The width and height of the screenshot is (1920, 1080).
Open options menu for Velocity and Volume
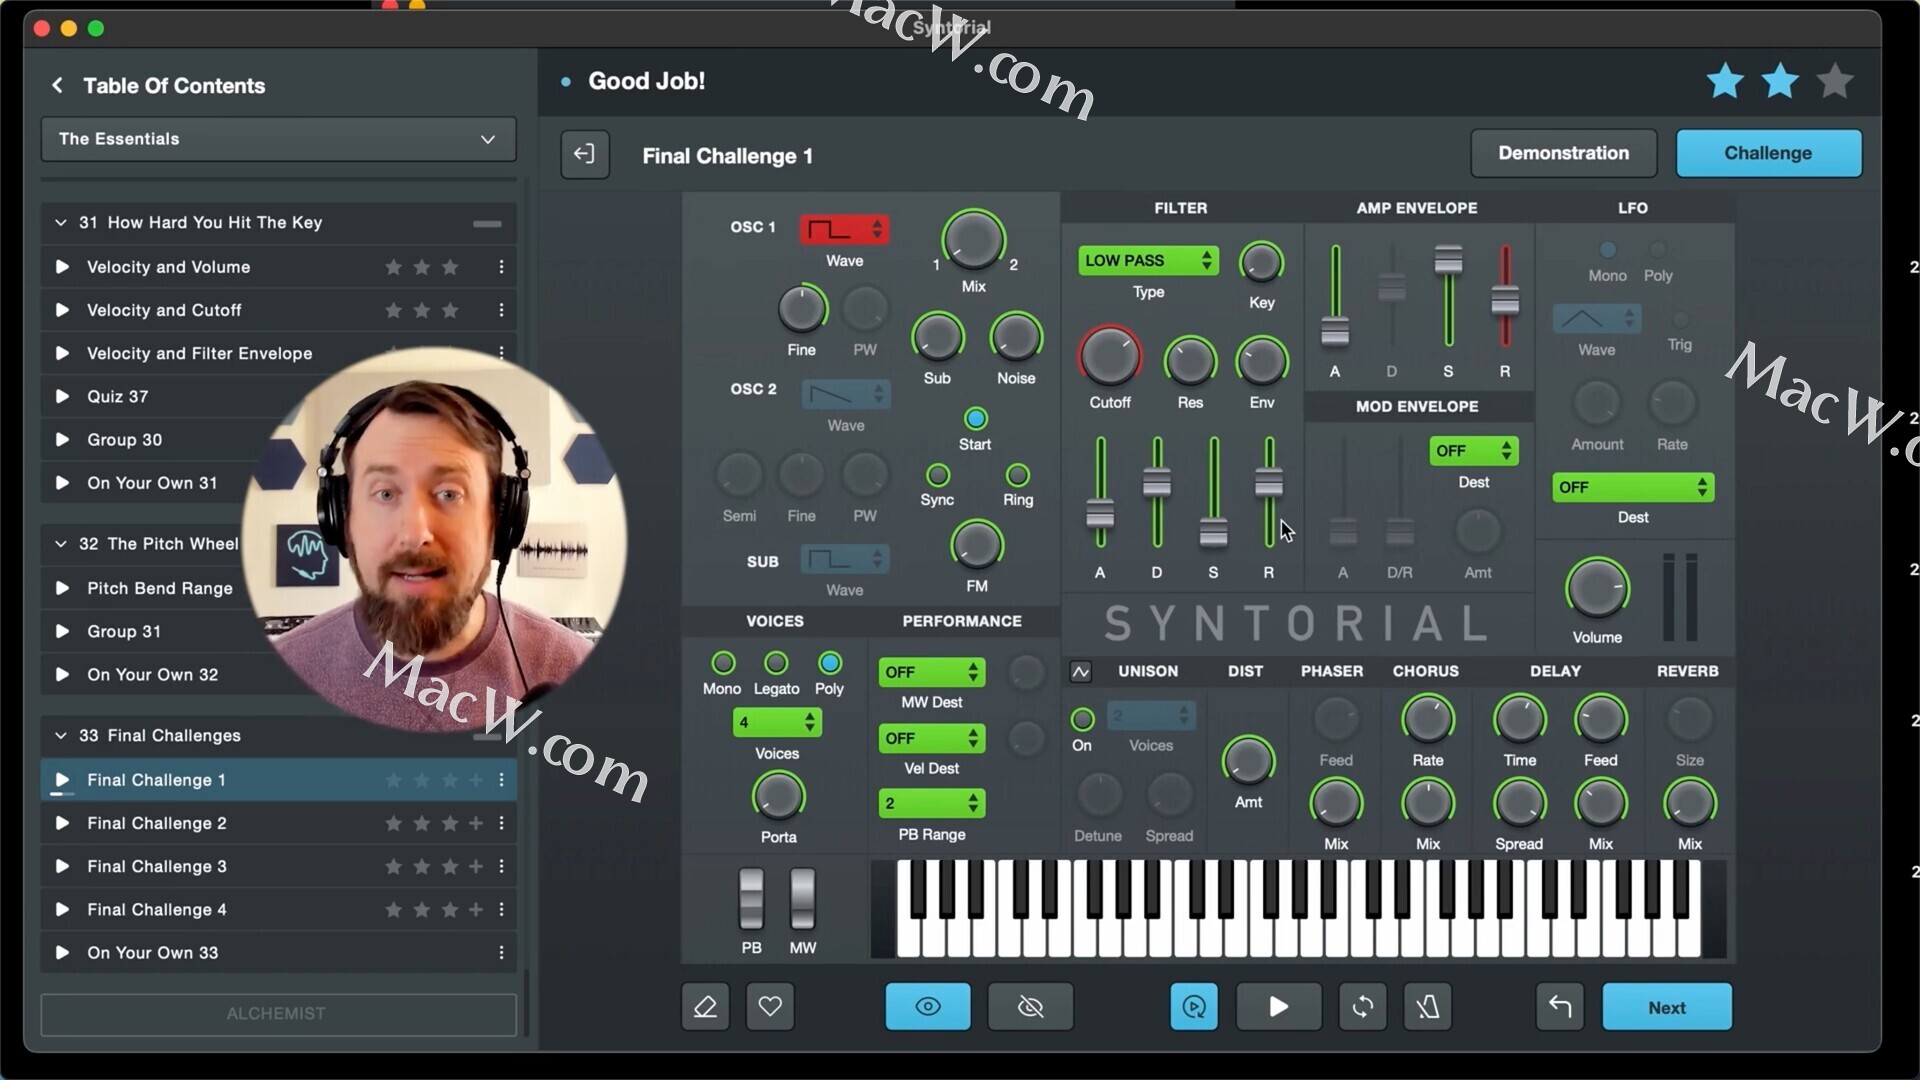tap(501, 267)
